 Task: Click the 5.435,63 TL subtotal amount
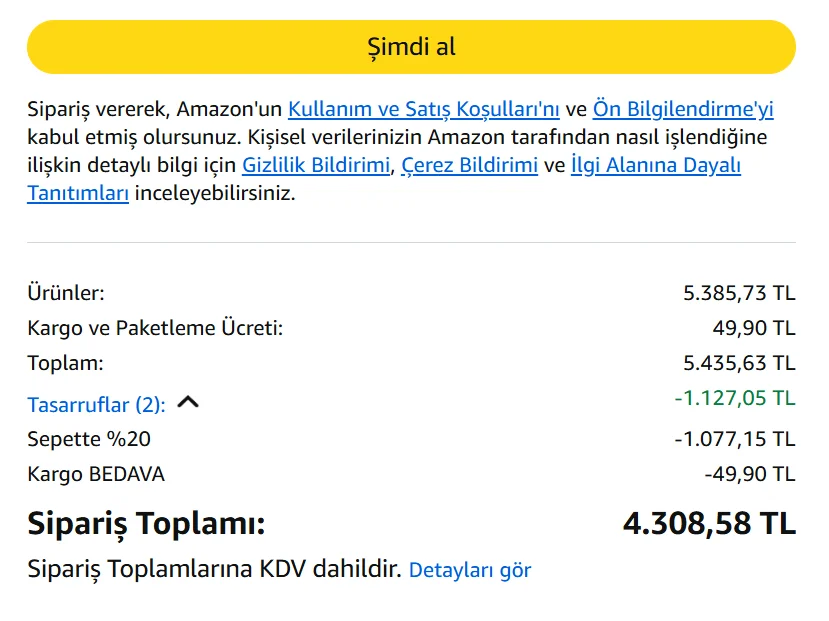pos(739,363)
